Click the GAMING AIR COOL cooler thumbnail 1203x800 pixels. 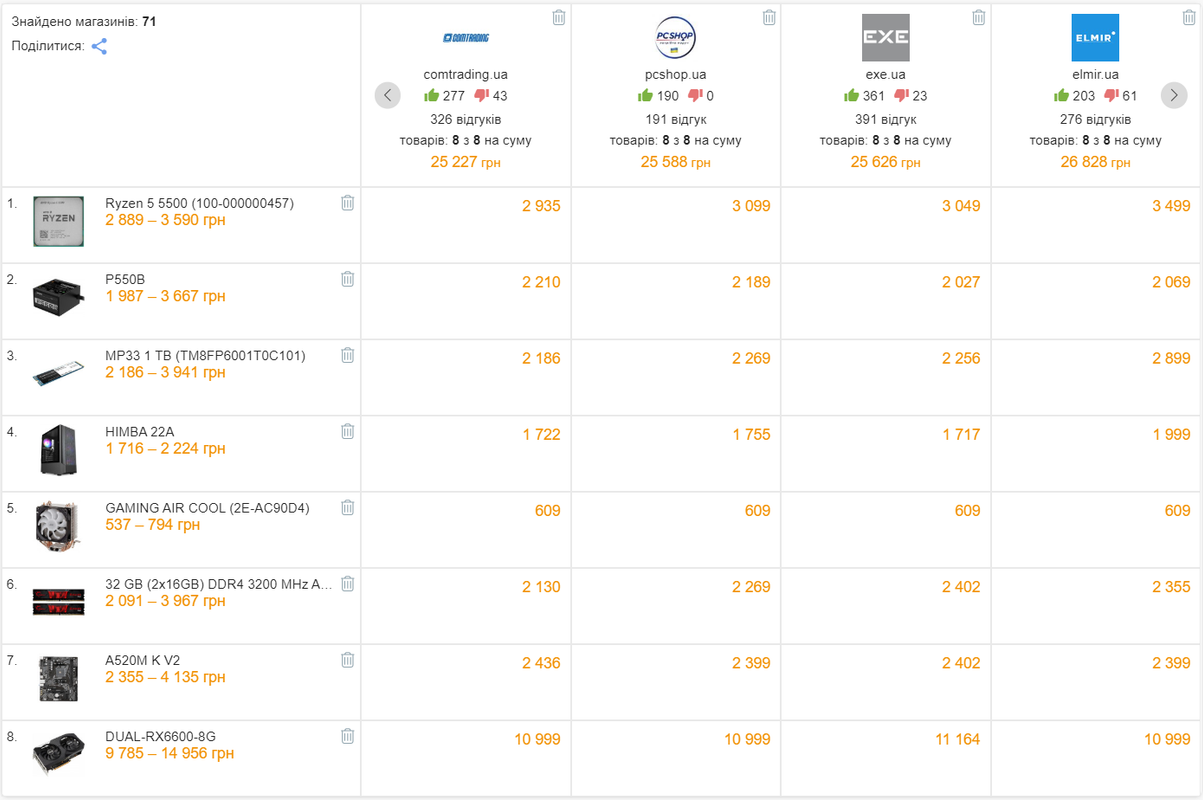click(x=58, y=526)
